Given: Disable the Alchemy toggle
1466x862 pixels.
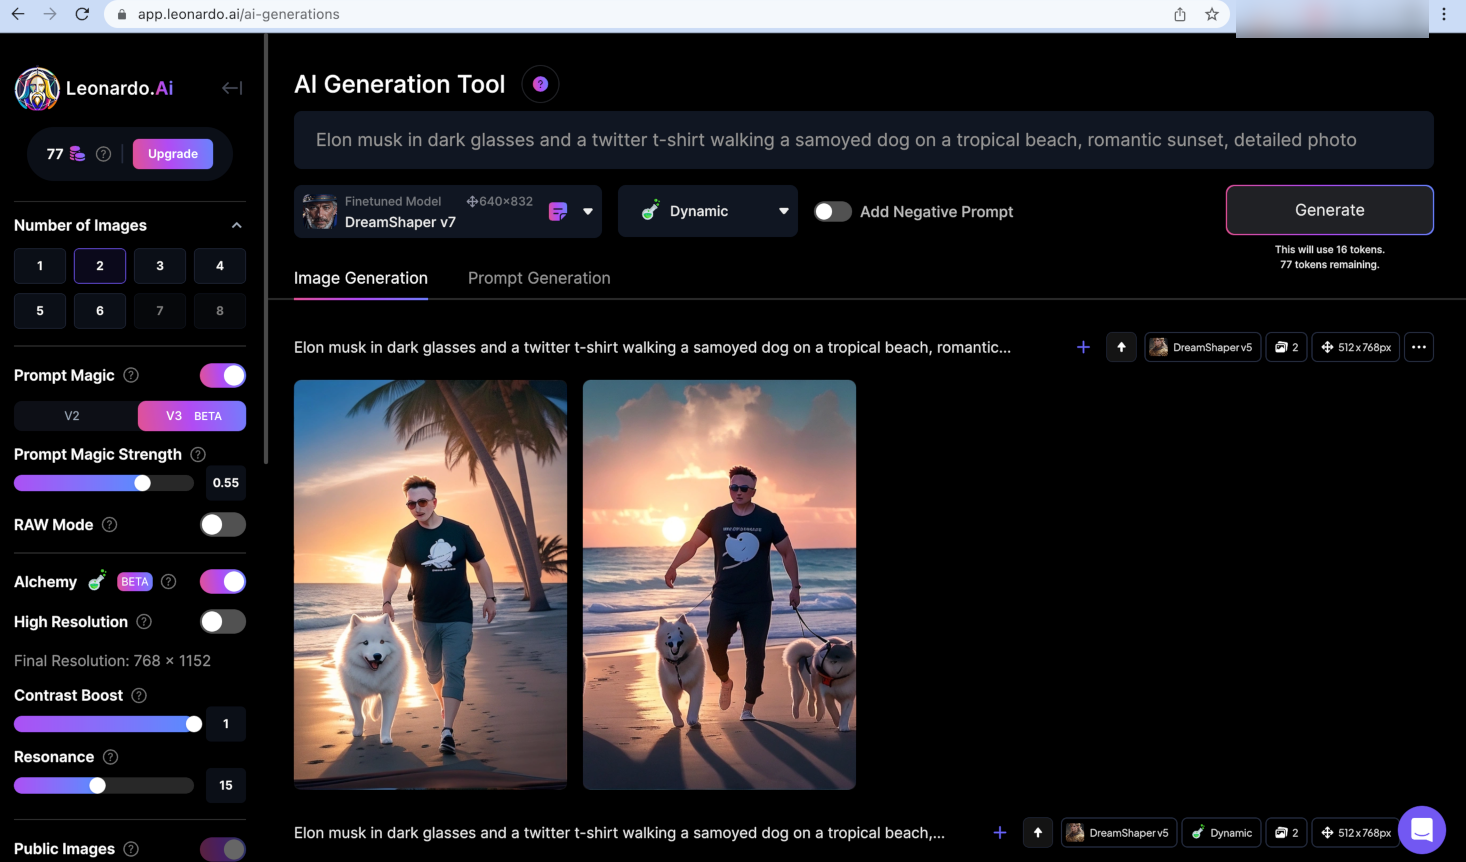Looking at the screenshot, I should (x=223, y=581).
